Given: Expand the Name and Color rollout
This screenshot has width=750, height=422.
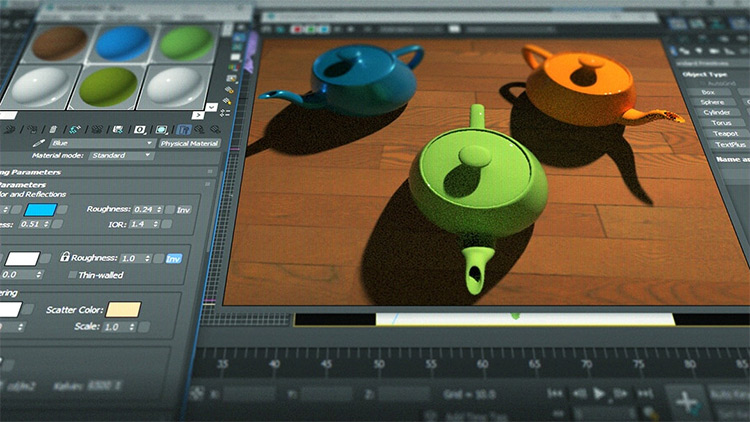Looking at the screenshot, I should 732,159.
